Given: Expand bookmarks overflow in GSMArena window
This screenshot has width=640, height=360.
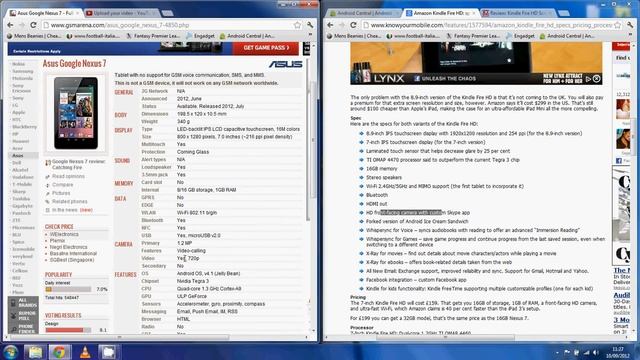Looking at the screenshot, I should [x=311, y=36].
